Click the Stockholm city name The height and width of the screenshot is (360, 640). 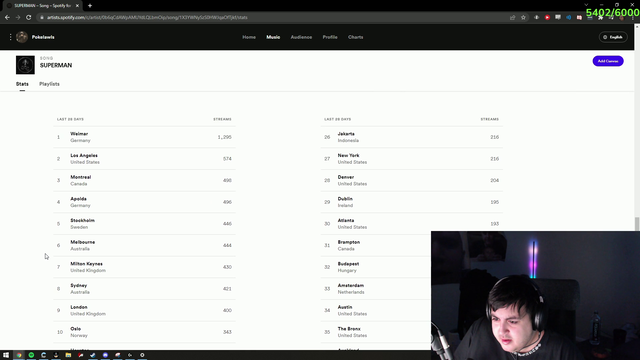[x=82, y=220]
